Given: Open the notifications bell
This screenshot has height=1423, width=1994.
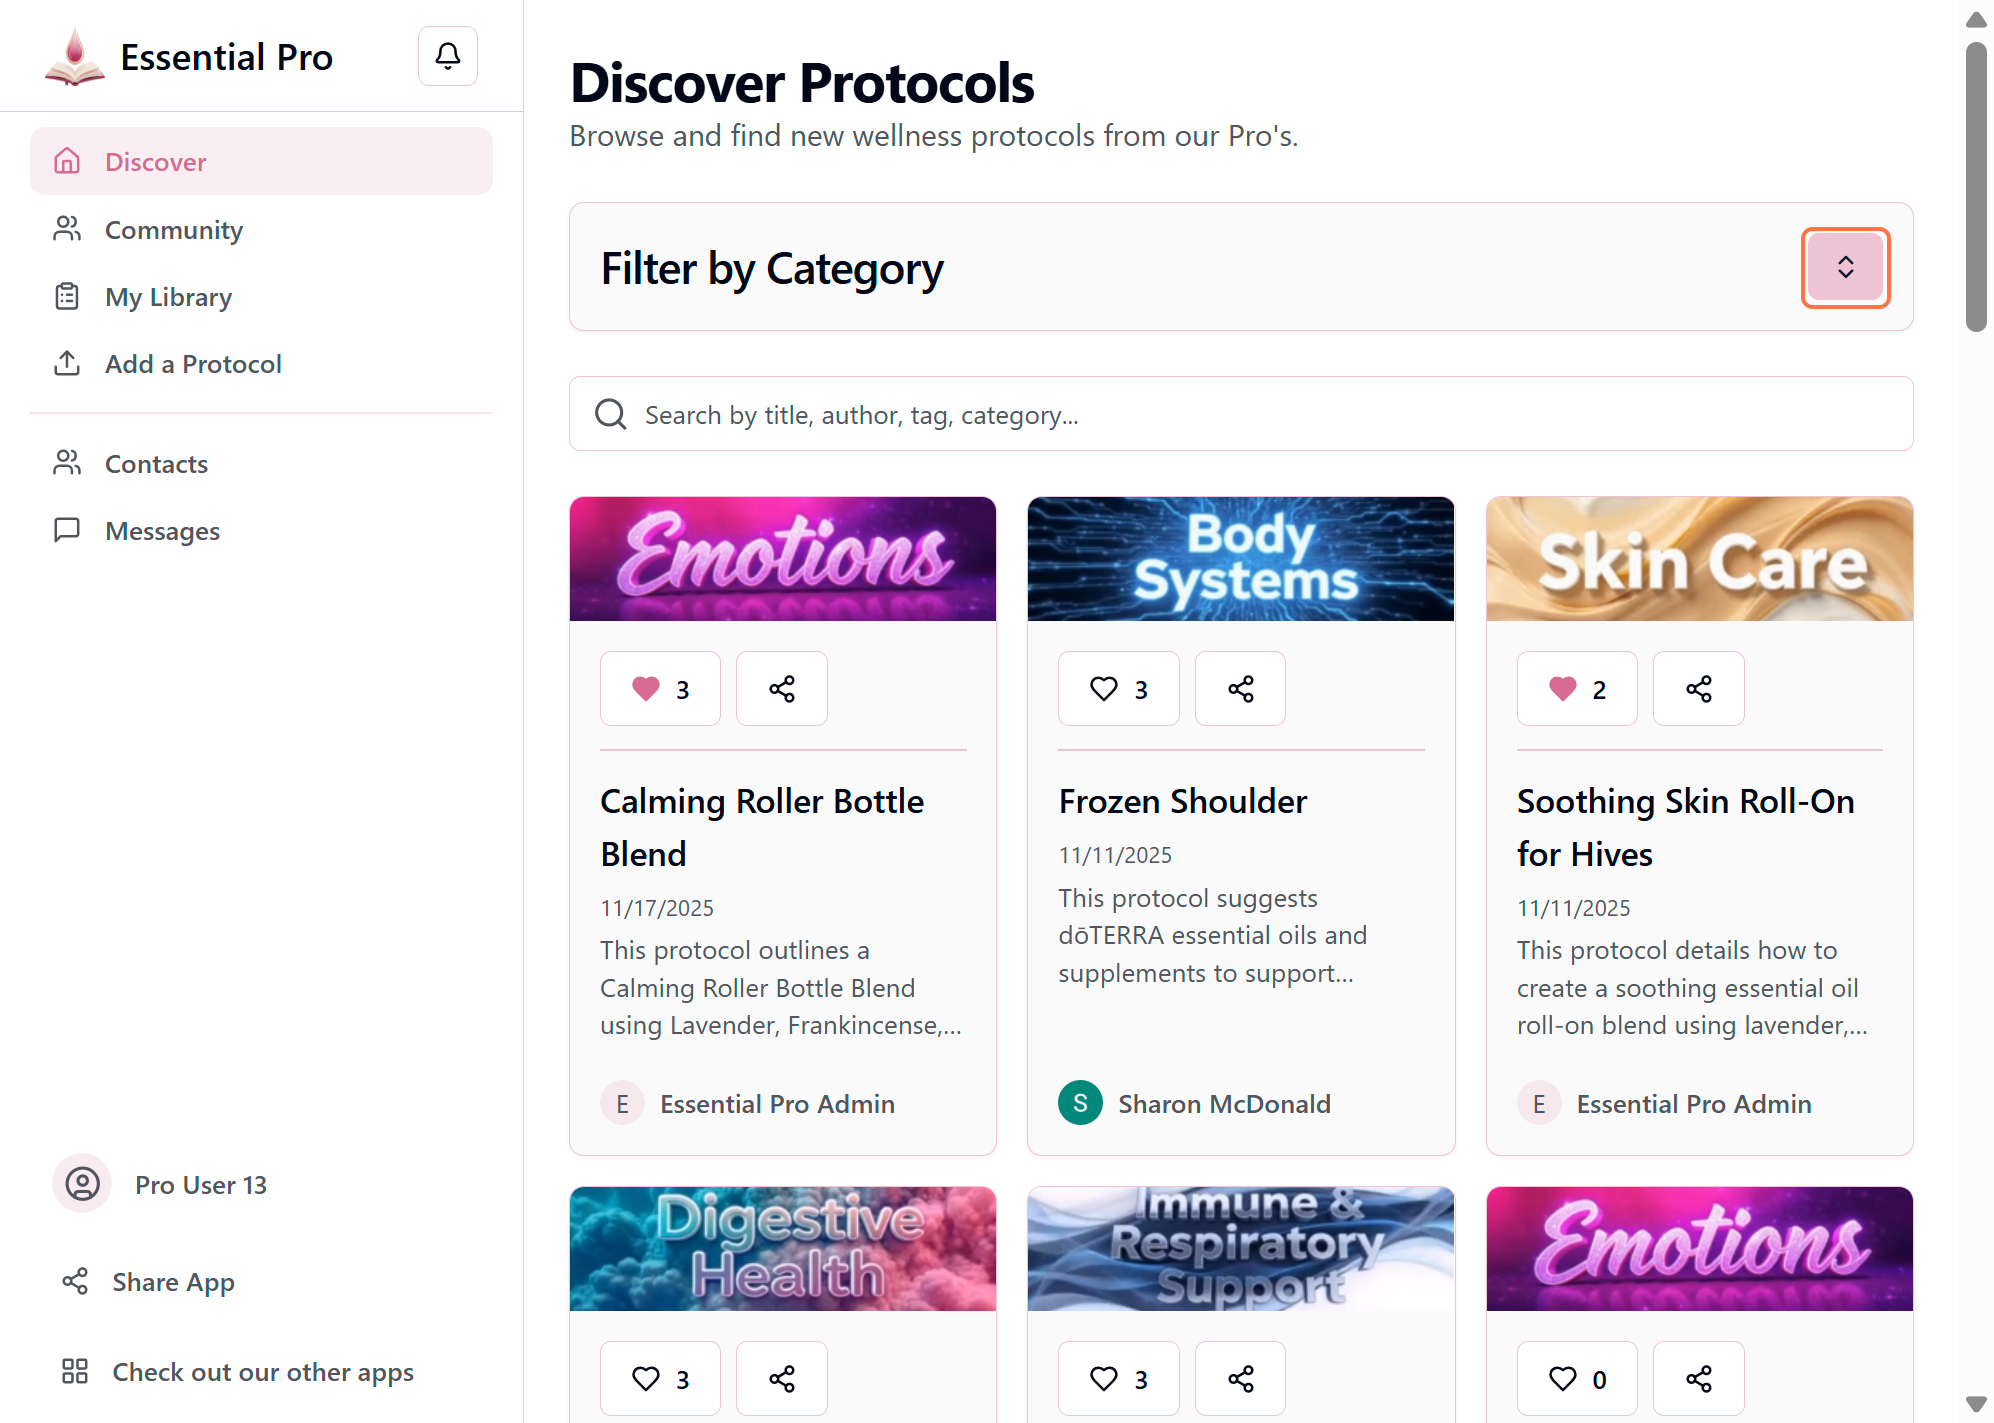Looking at the screenshot, I should 447,56.
